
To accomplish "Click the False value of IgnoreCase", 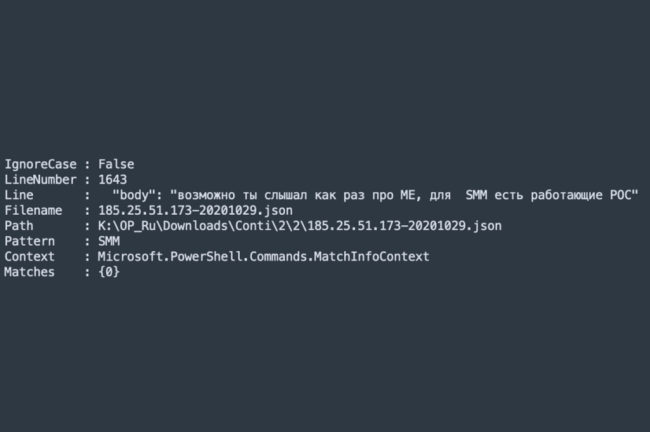I will (116, 164).
